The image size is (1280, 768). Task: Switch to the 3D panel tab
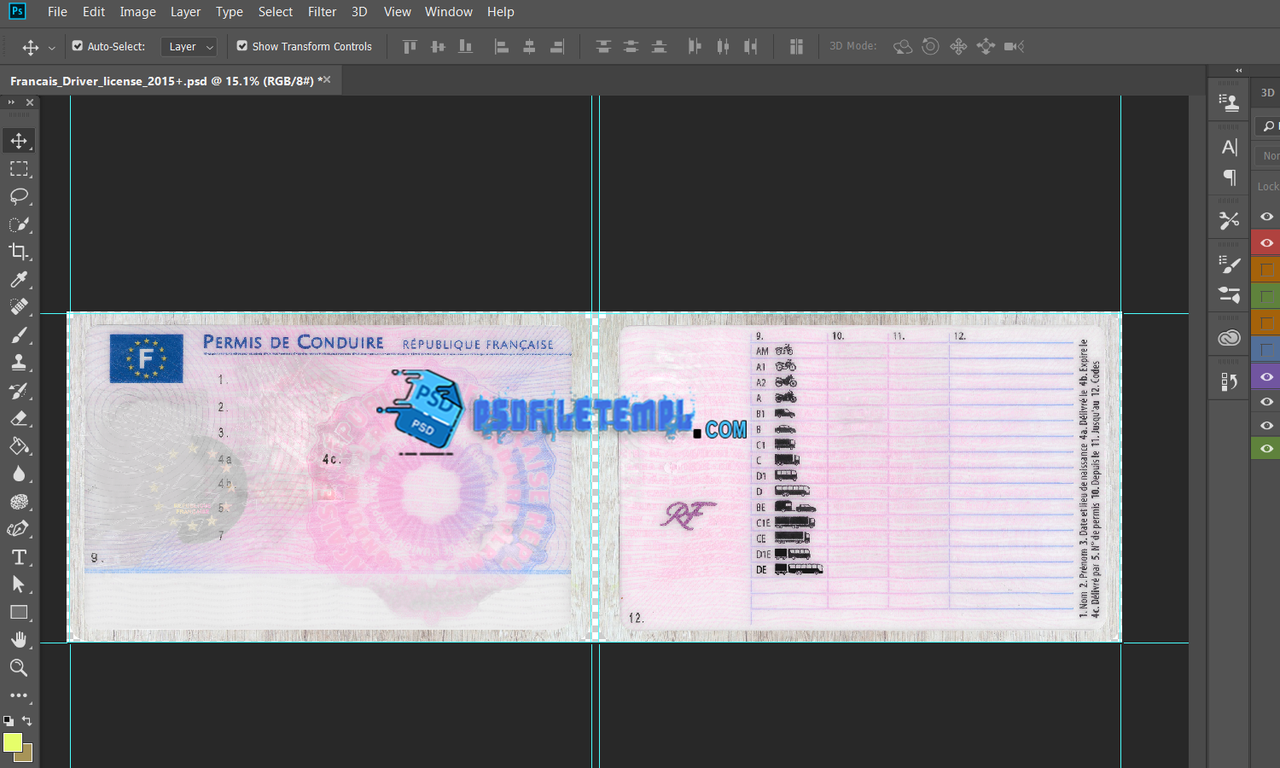(1268, 92)
